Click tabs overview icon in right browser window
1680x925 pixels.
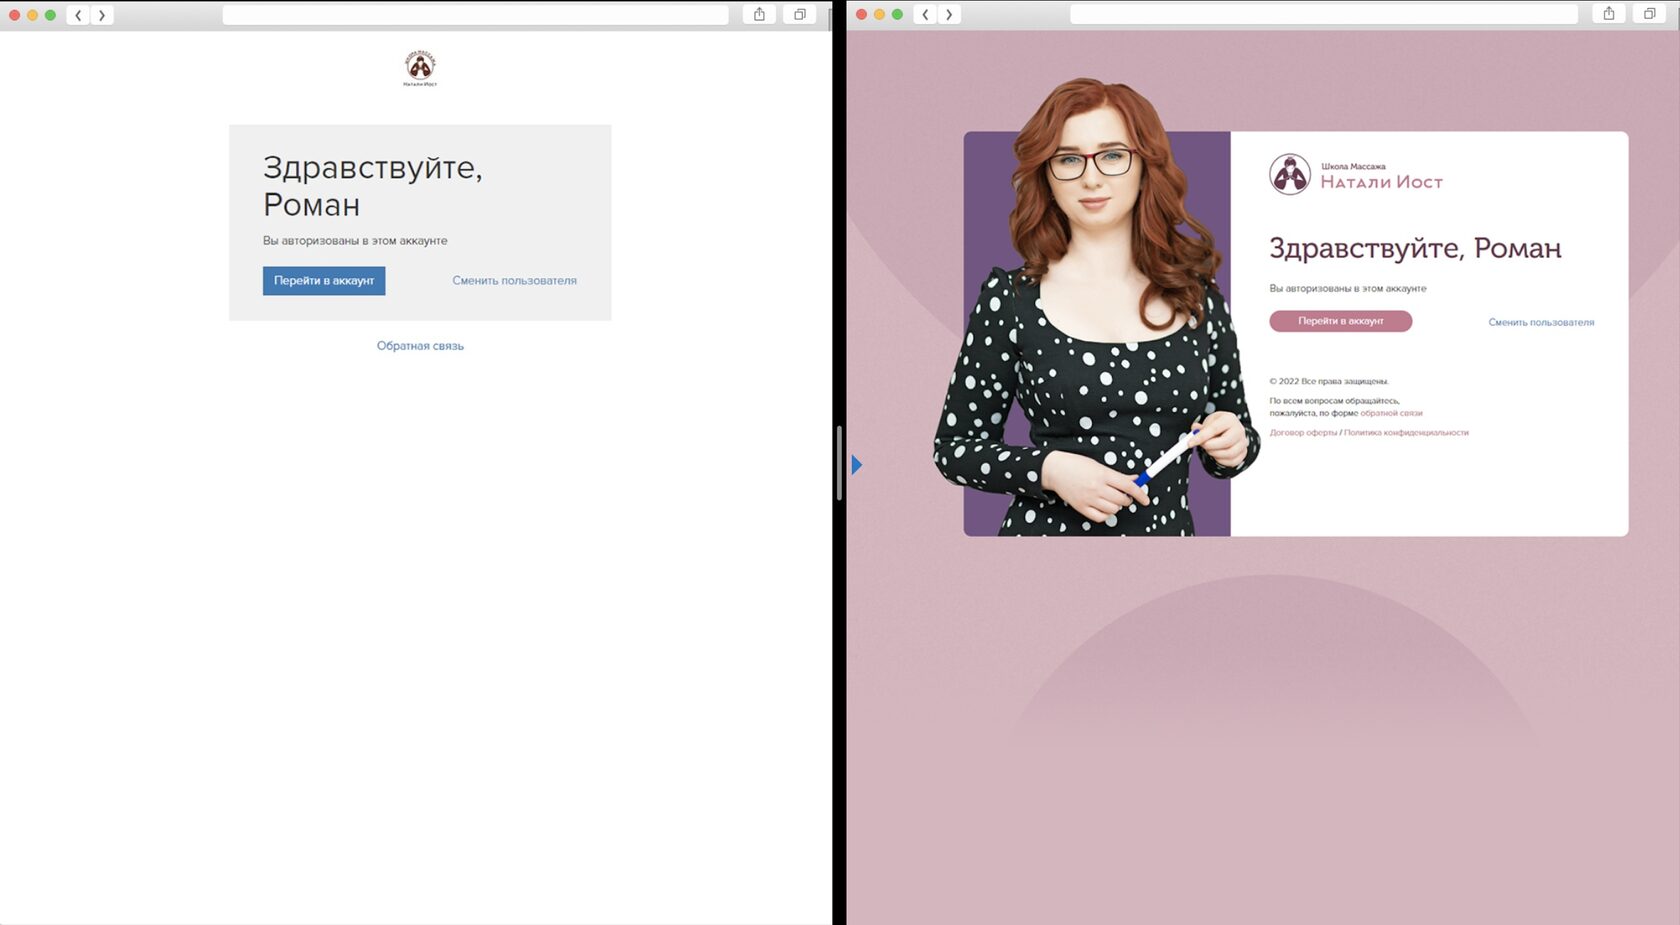click(1649, 14)
